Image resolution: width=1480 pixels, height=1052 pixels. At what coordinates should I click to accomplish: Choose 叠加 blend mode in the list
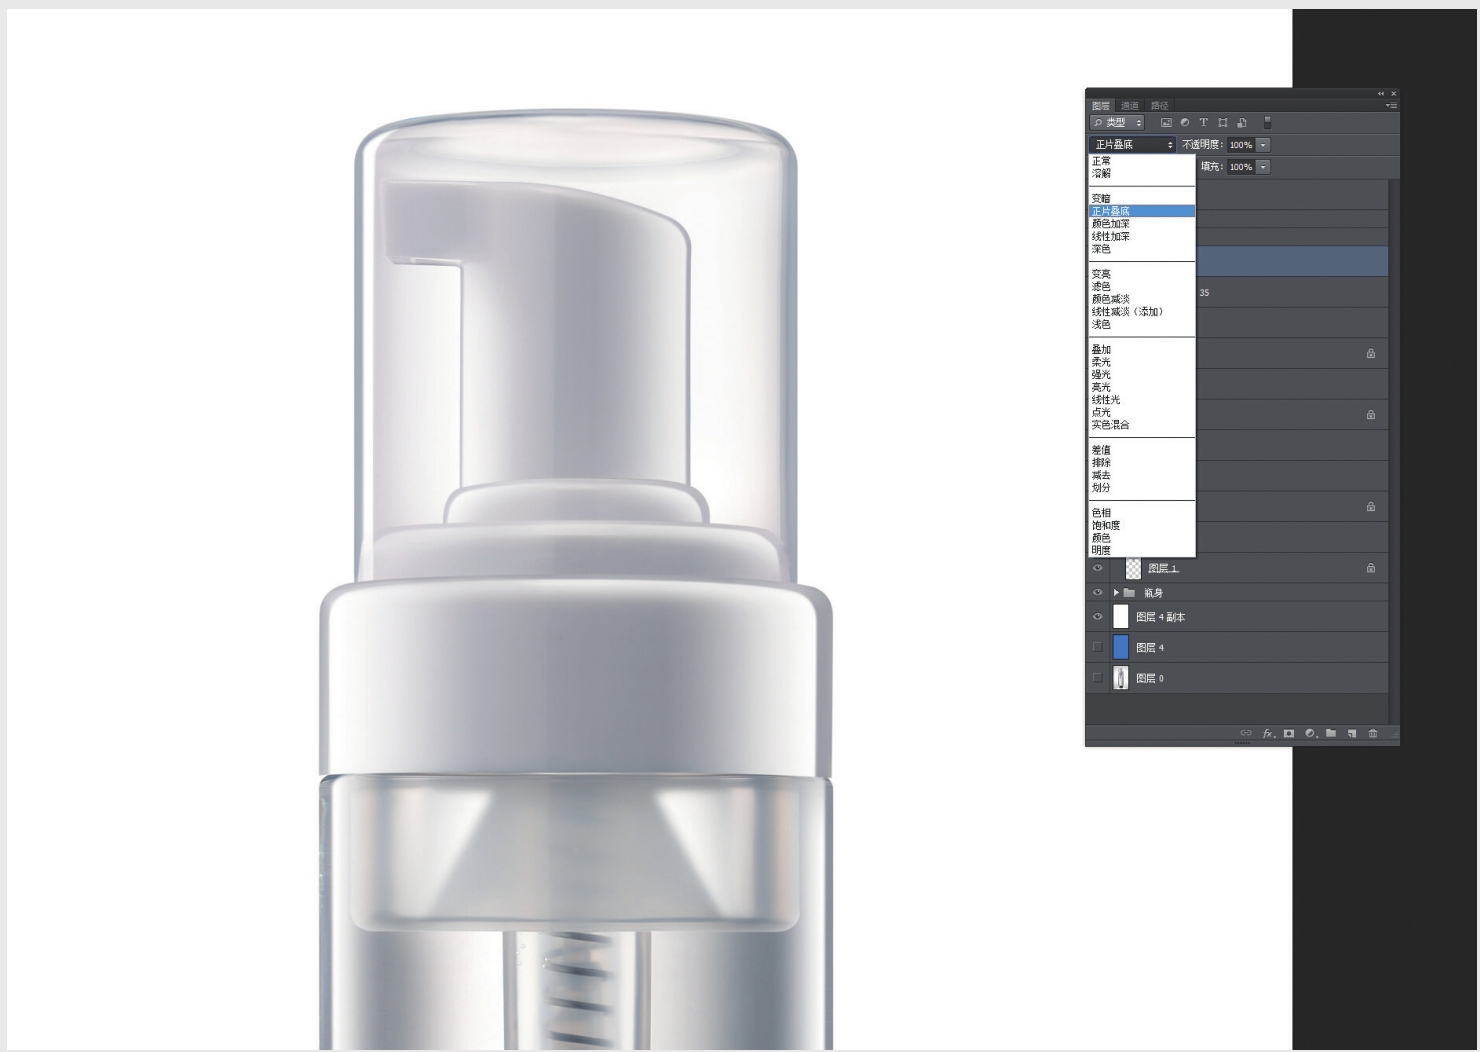click(1101, 350)
